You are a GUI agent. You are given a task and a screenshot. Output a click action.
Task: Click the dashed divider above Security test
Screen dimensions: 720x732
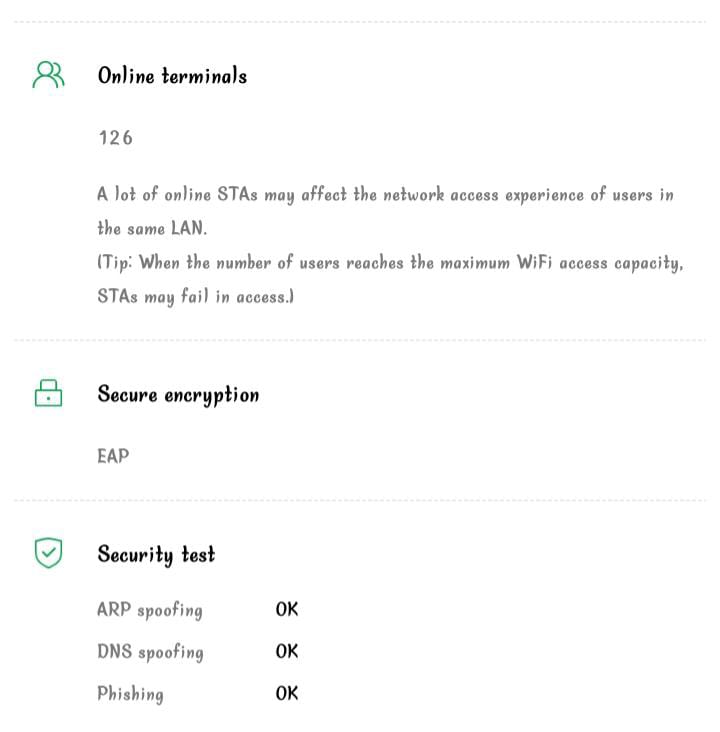(x=360, y=500)
